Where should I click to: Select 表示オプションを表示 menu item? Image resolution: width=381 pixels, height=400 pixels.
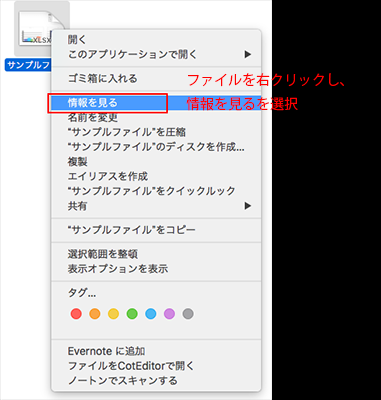(156, 269)
